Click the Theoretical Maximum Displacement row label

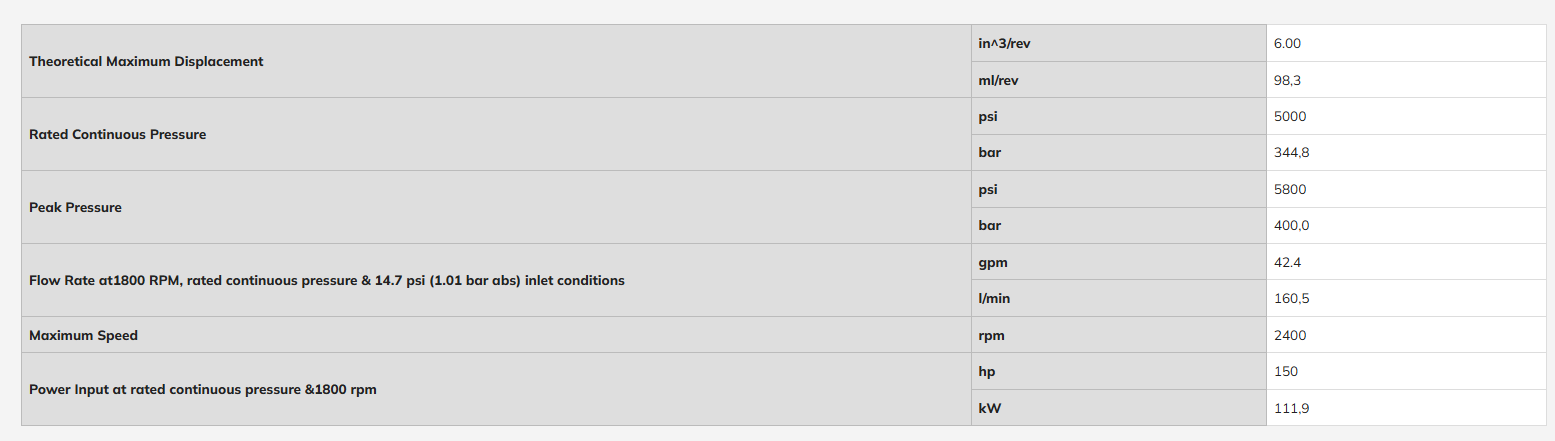click(146, 61)
